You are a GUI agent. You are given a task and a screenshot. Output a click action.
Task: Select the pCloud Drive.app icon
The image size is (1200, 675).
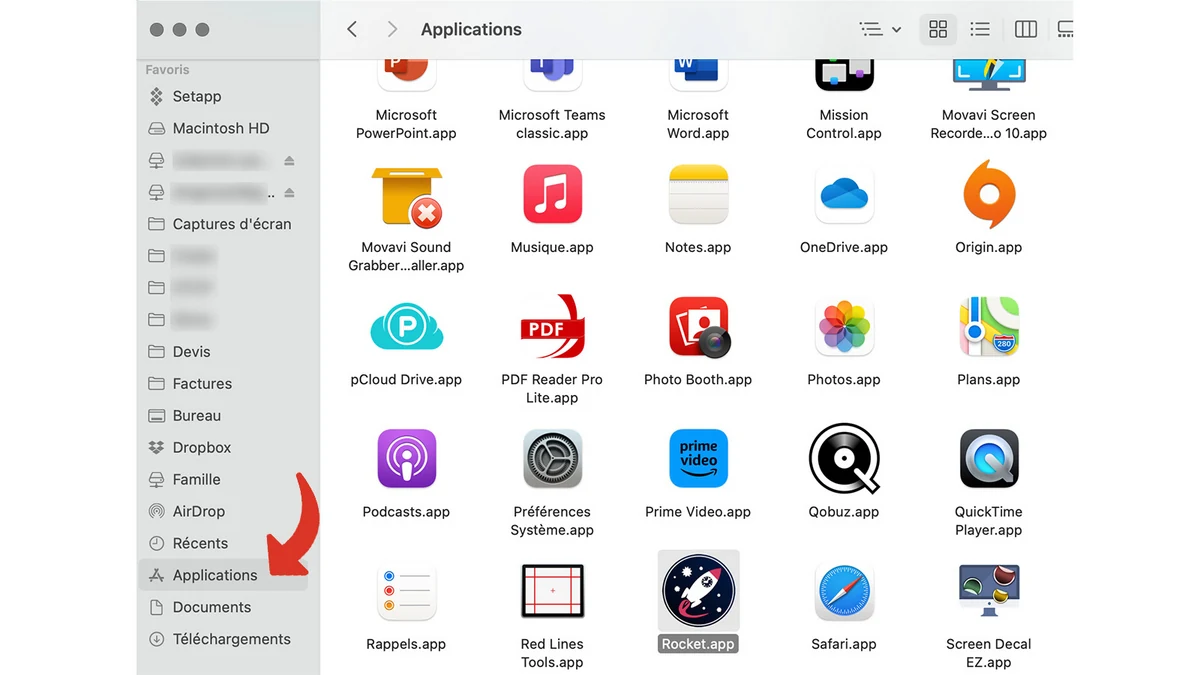pos(406,326)
